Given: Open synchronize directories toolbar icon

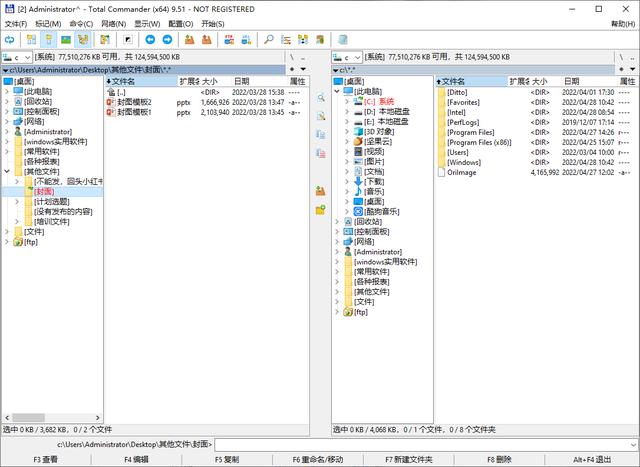Looking at the screenshot, I should (303, 40).
